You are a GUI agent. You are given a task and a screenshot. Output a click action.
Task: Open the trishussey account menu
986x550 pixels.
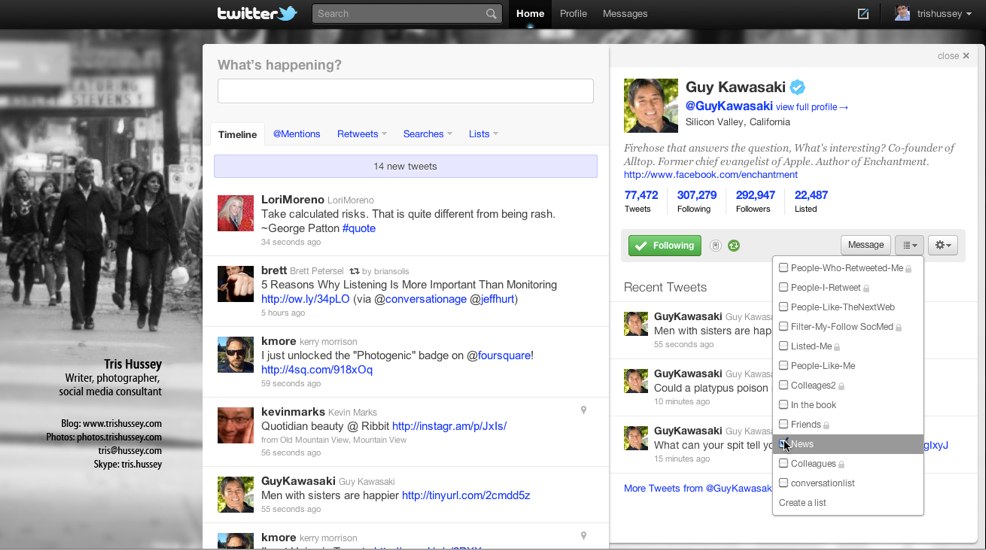934,14
